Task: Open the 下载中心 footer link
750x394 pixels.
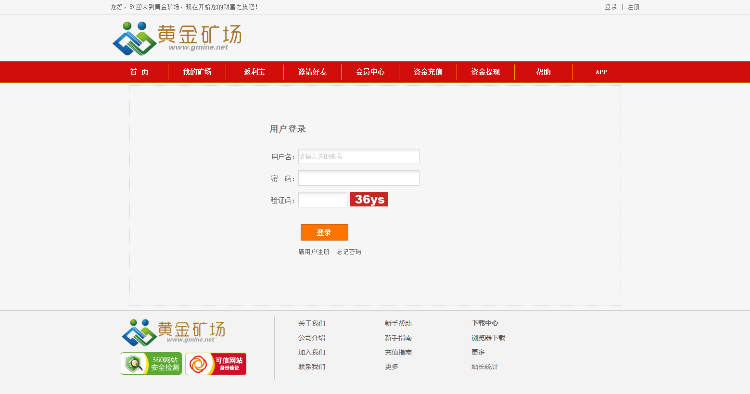Action: pos(485,323)
